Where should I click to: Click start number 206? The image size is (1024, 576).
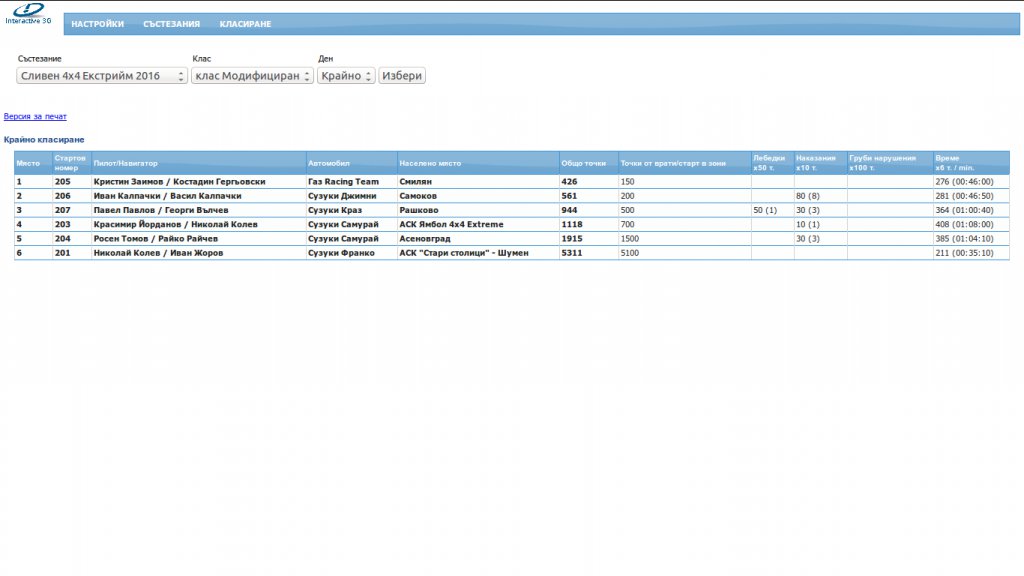coord(63,196)
